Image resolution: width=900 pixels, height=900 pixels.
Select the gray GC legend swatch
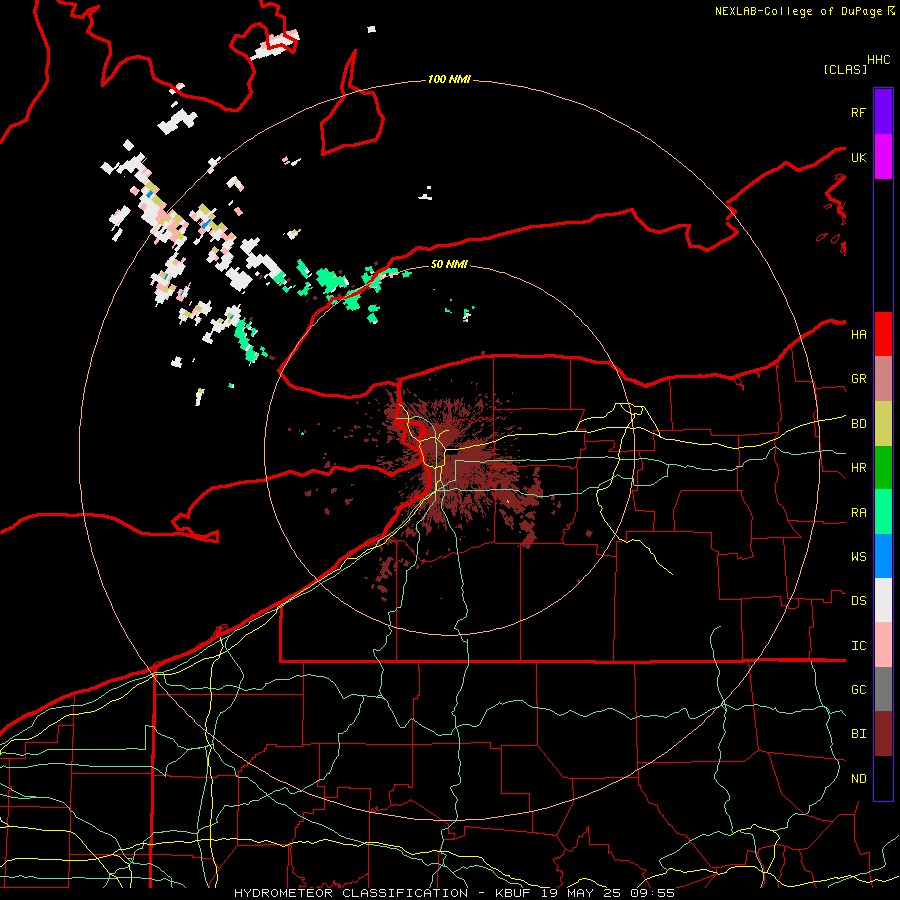[x=883, y=689]
